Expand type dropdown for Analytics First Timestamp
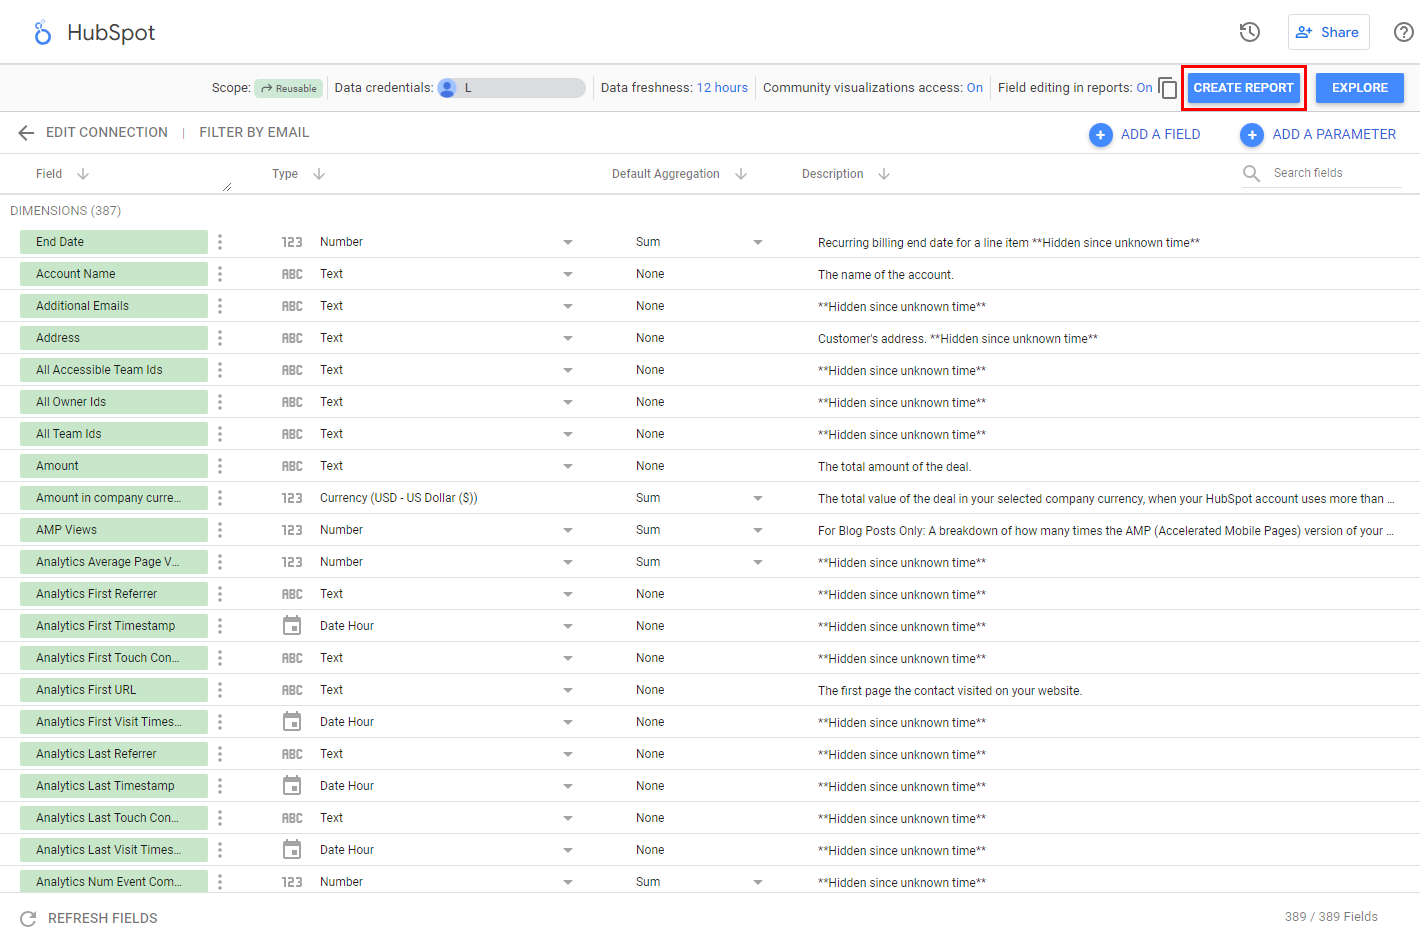This screenshot has height=942, width=1420. tap(568, 626)
